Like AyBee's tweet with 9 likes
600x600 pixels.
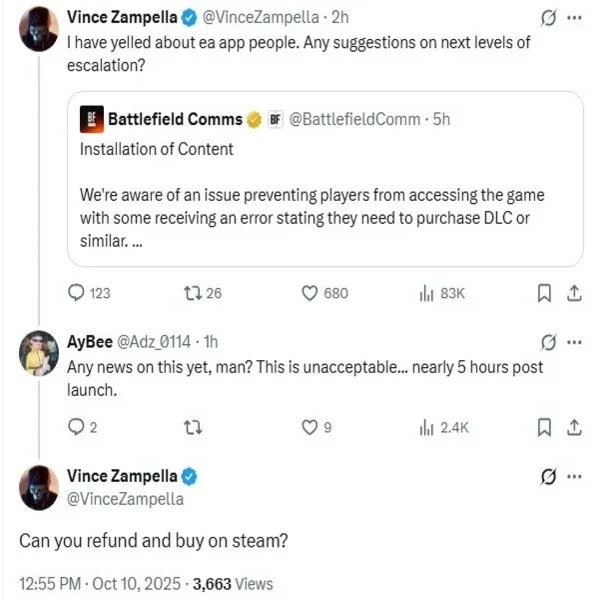310,428
